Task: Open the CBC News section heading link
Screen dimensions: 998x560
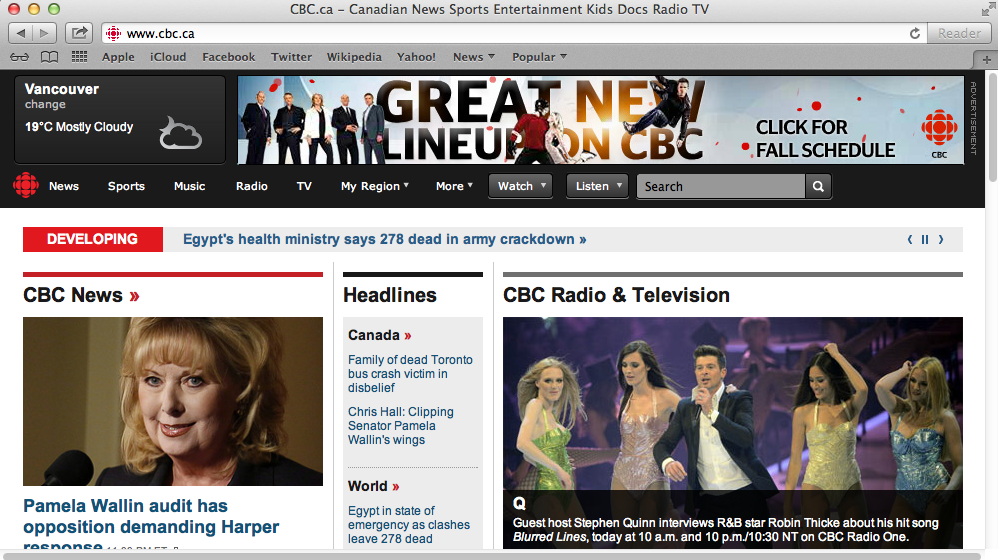Action: click(81, 295)
